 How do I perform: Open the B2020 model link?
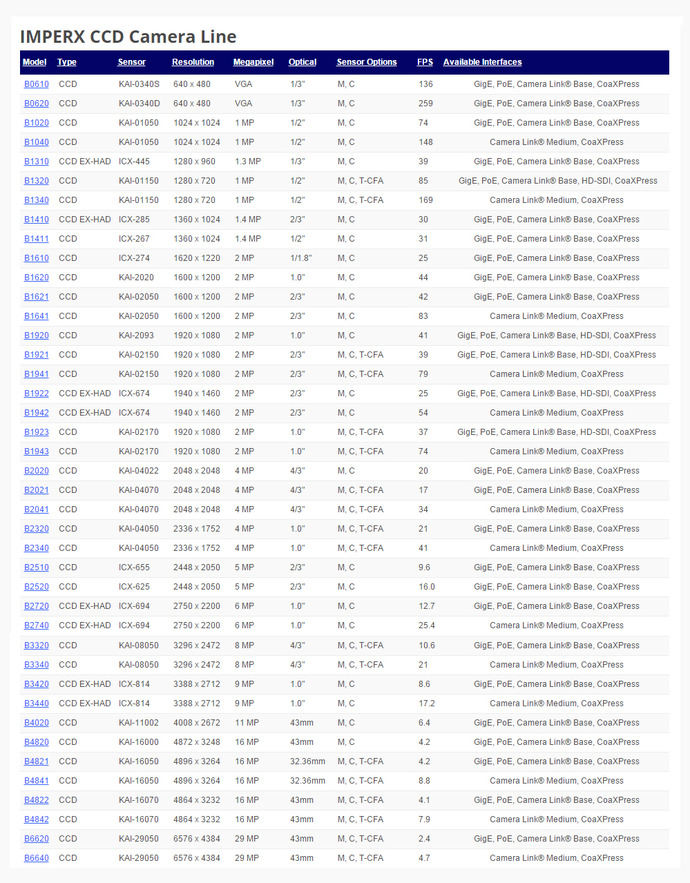tap(37, 471)
